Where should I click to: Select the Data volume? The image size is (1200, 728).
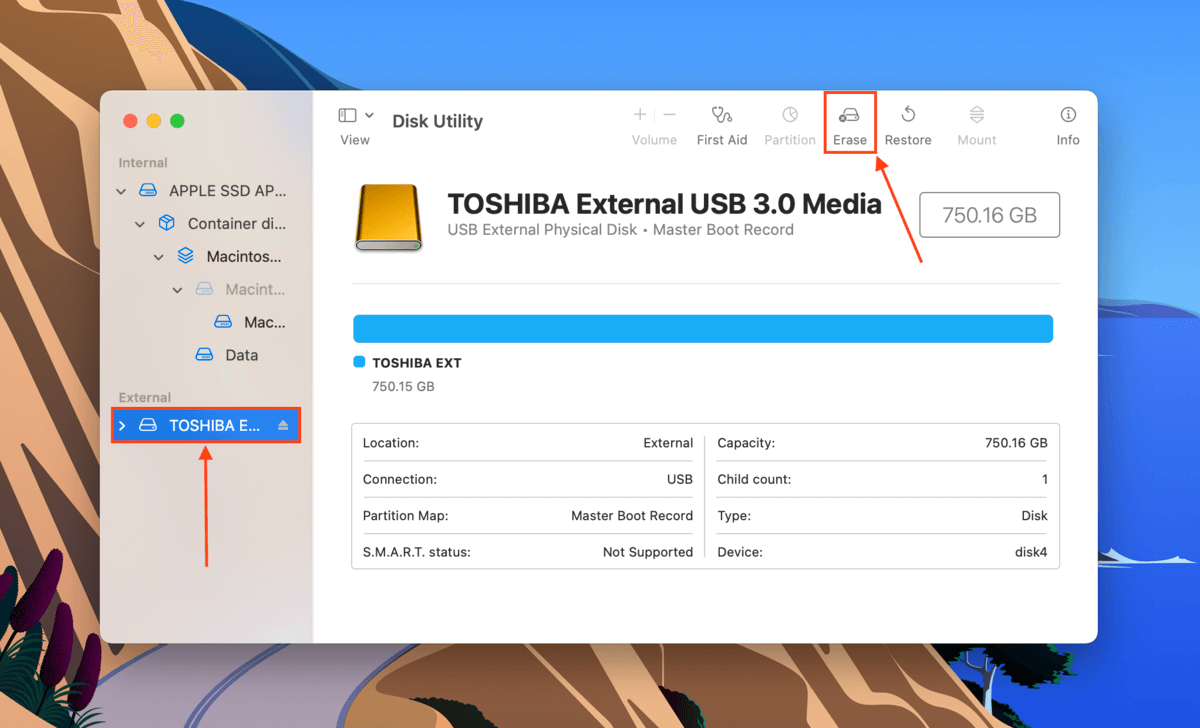[241, 355]
